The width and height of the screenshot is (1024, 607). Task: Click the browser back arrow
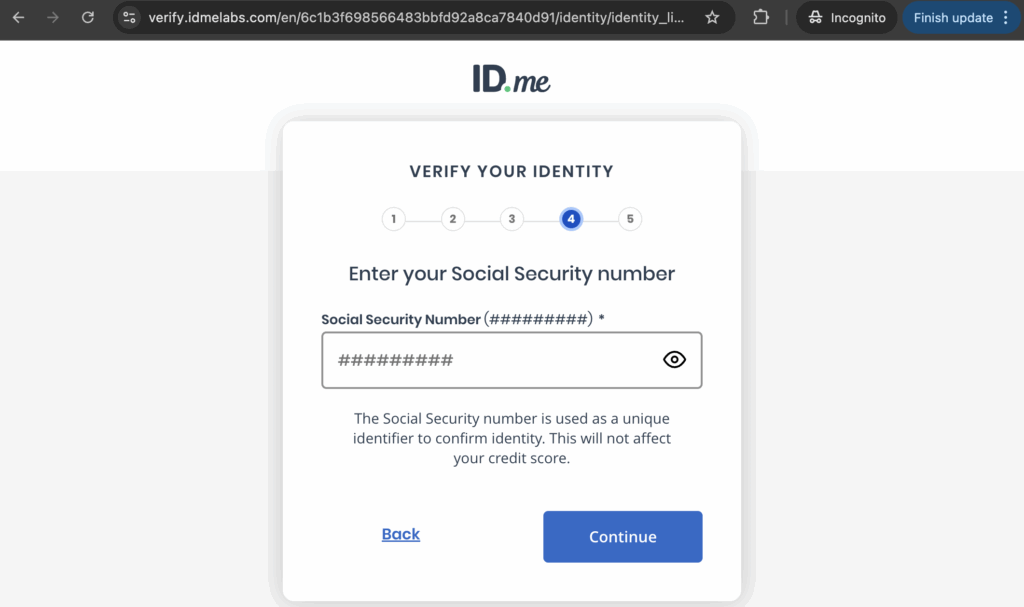[x=18, y=18]
